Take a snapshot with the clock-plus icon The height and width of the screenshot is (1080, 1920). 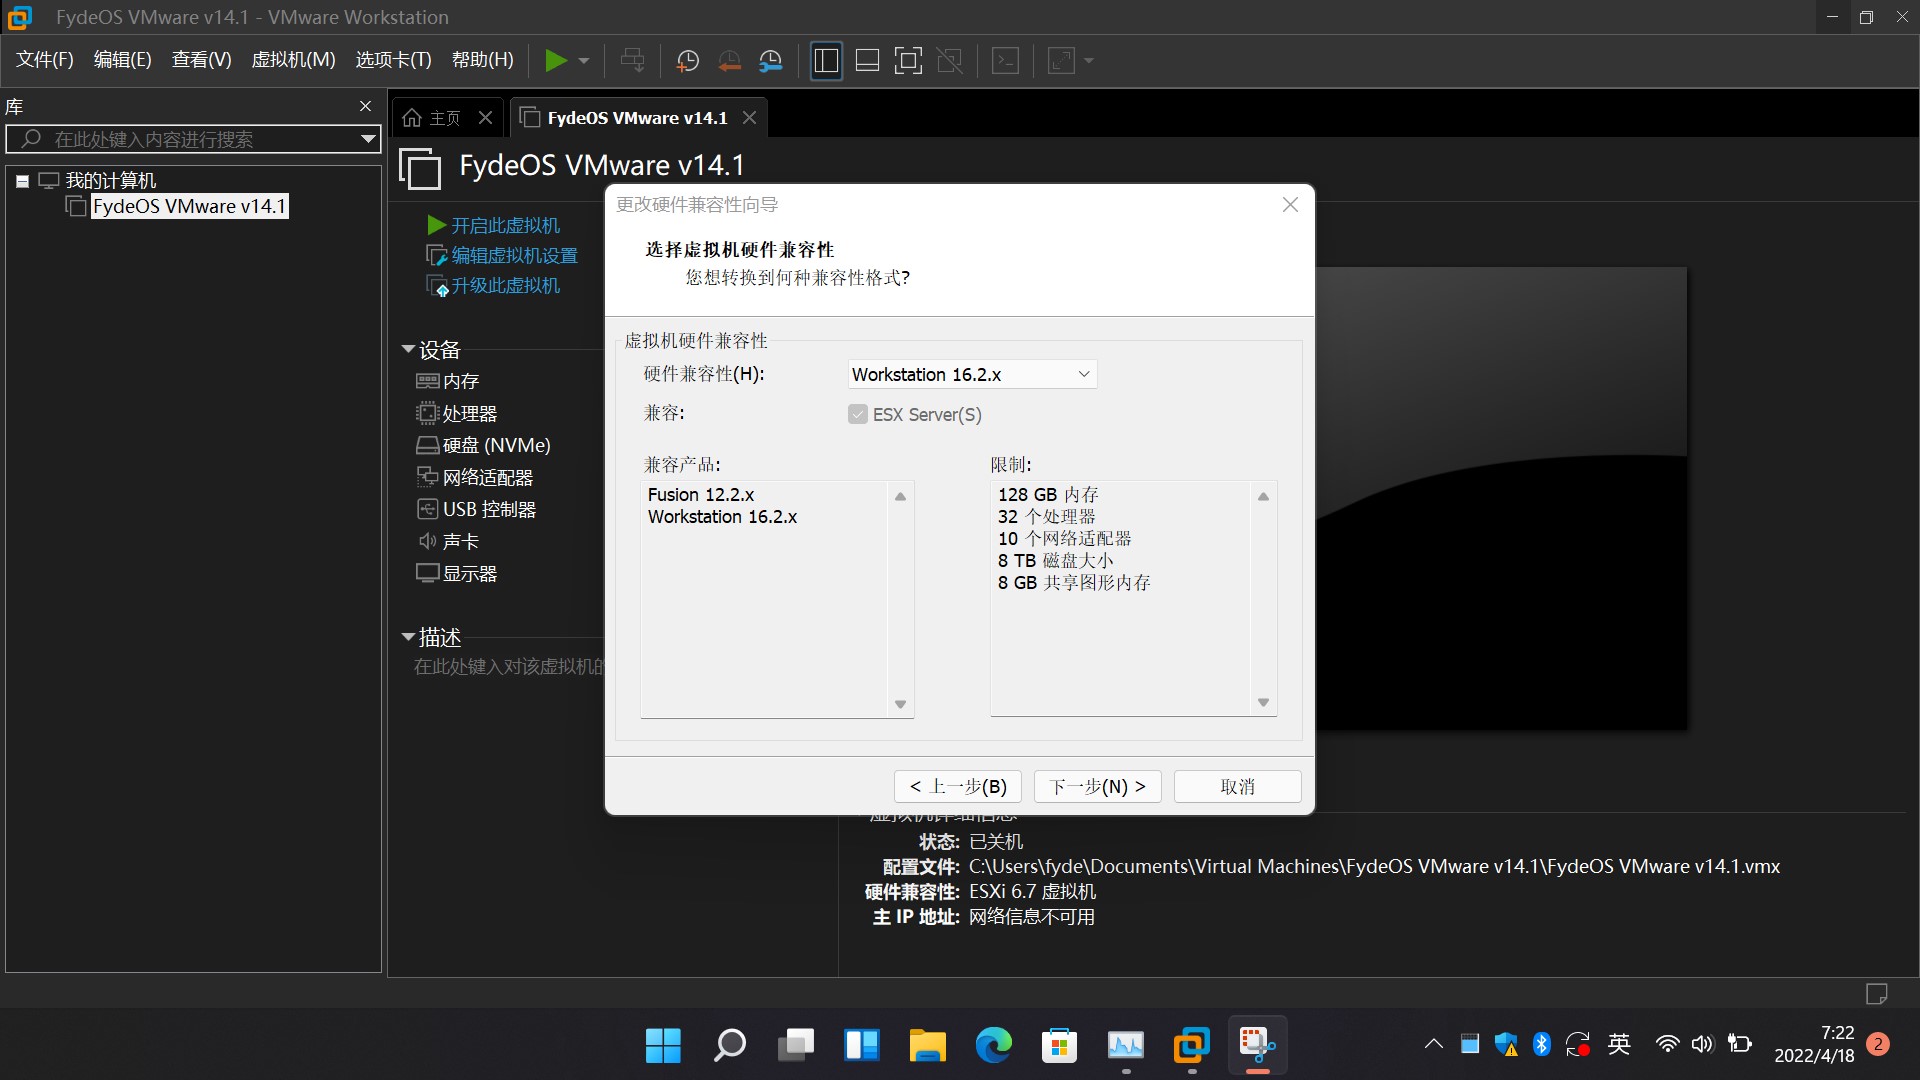click(x=687, y=61)
